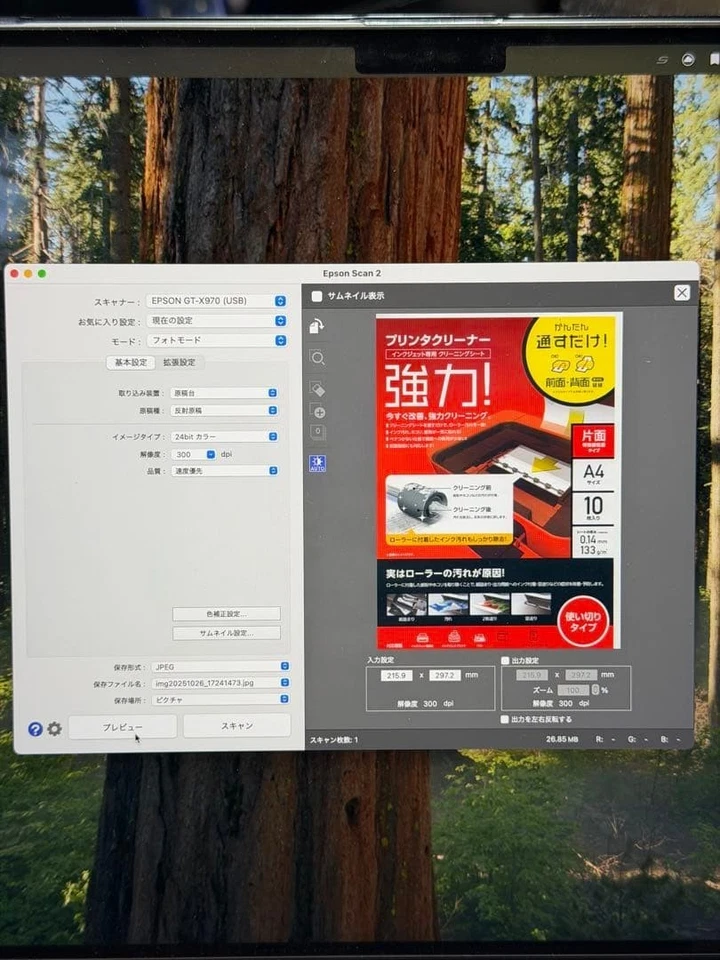Image resolution: width=720 pixels, height=960 pixels.
Task: Click the add marquee plus icon
Action: [318, 411]
